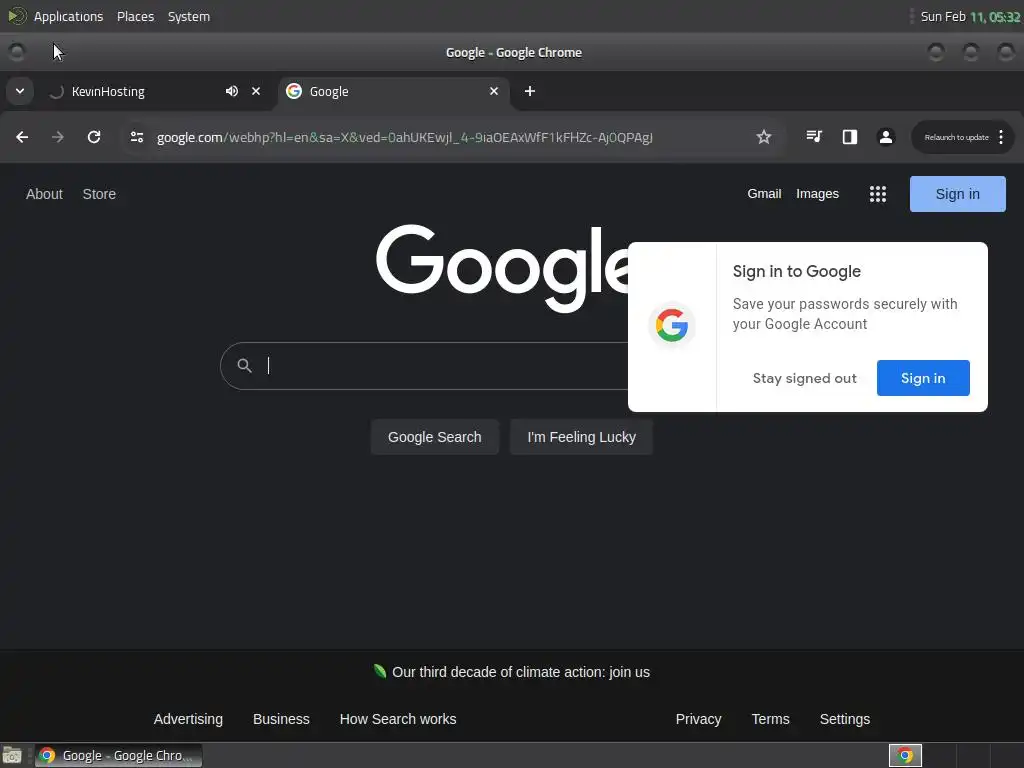Open the Google apps grid

pyautogui.click(x=878, y=194)
